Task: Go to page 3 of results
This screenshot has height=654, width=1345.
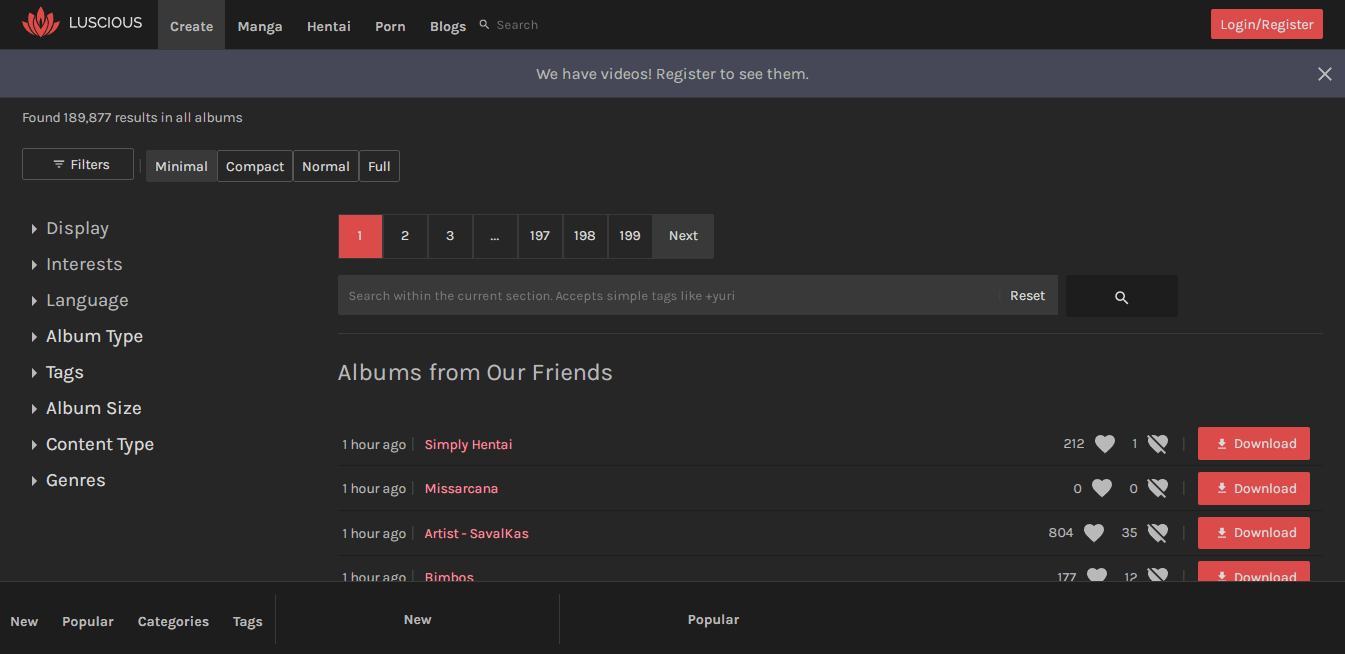Action: [450, 236]
